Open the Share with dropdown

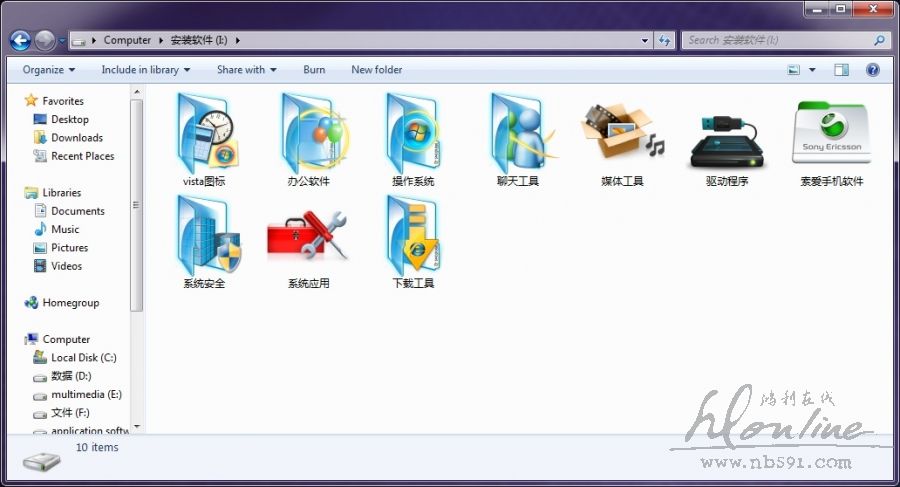[246, 70]
